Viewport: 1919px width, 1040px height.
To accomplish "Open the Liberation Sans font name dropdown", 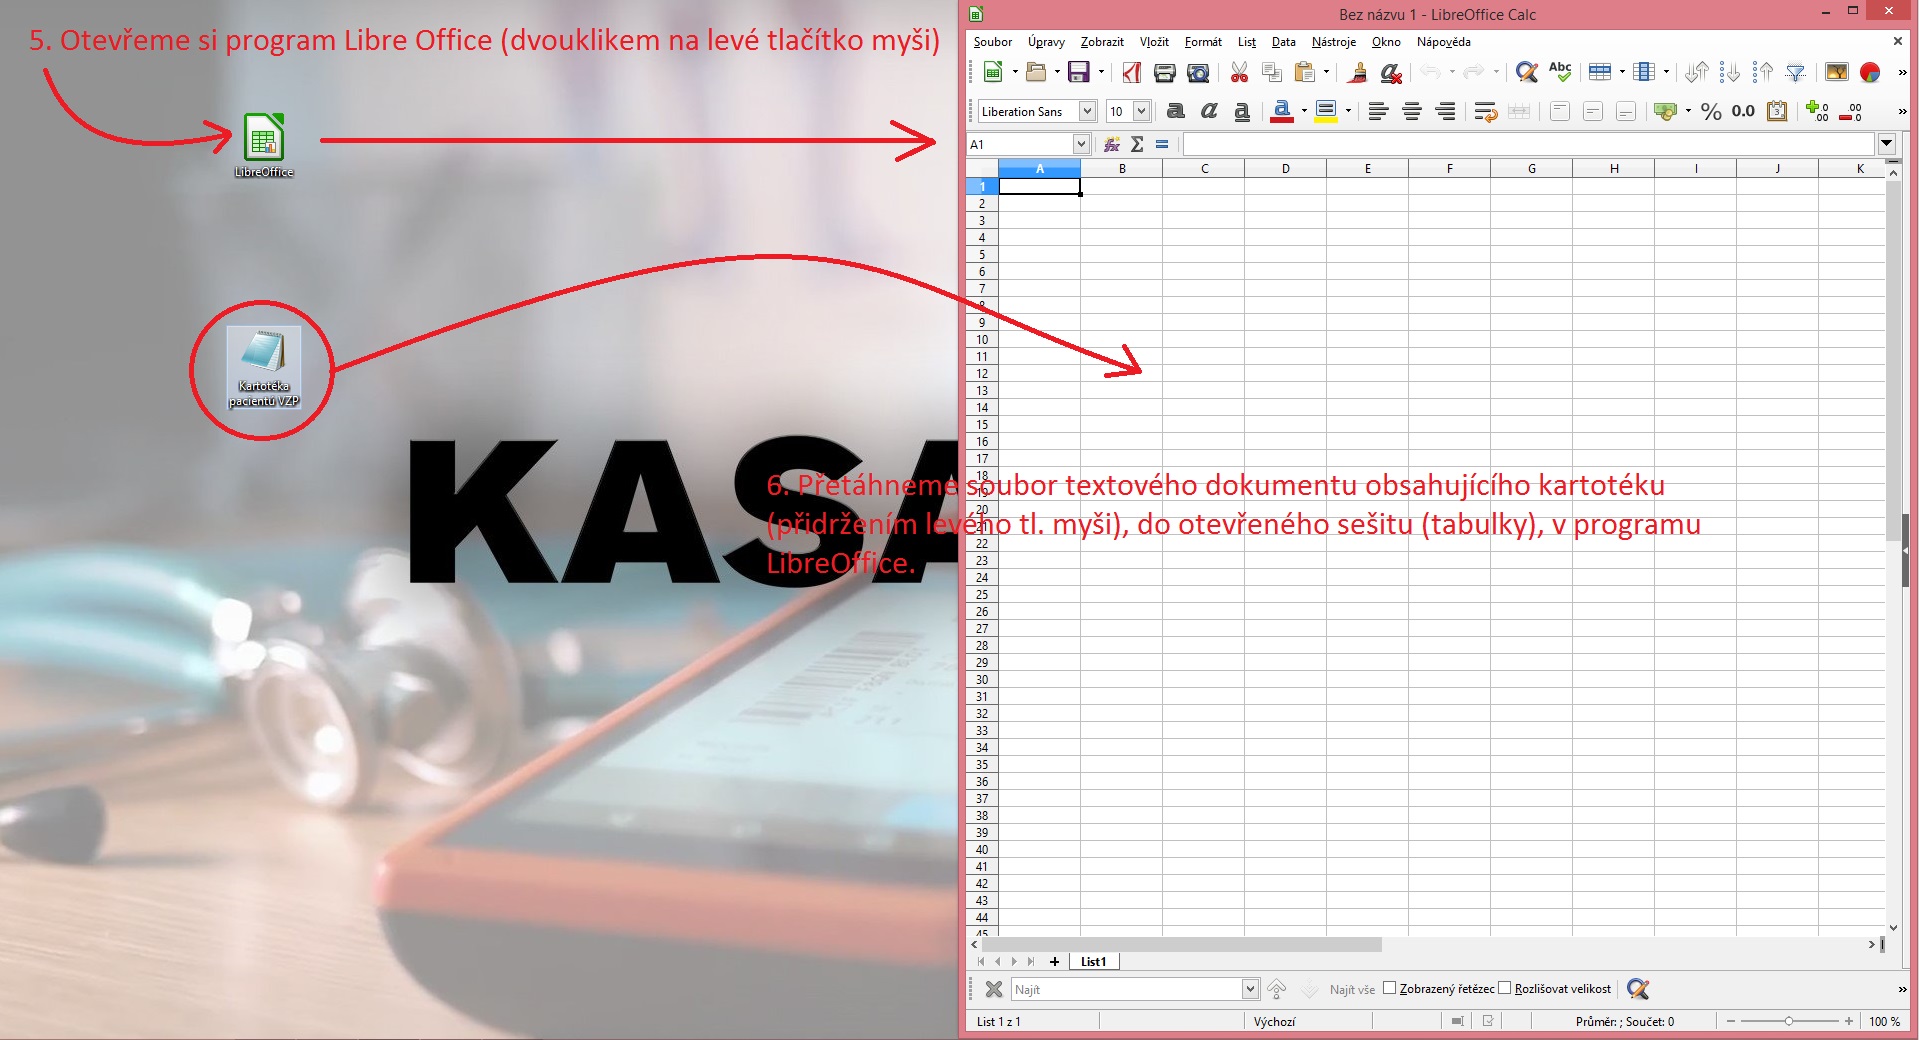I will [x=1087, y=112].
